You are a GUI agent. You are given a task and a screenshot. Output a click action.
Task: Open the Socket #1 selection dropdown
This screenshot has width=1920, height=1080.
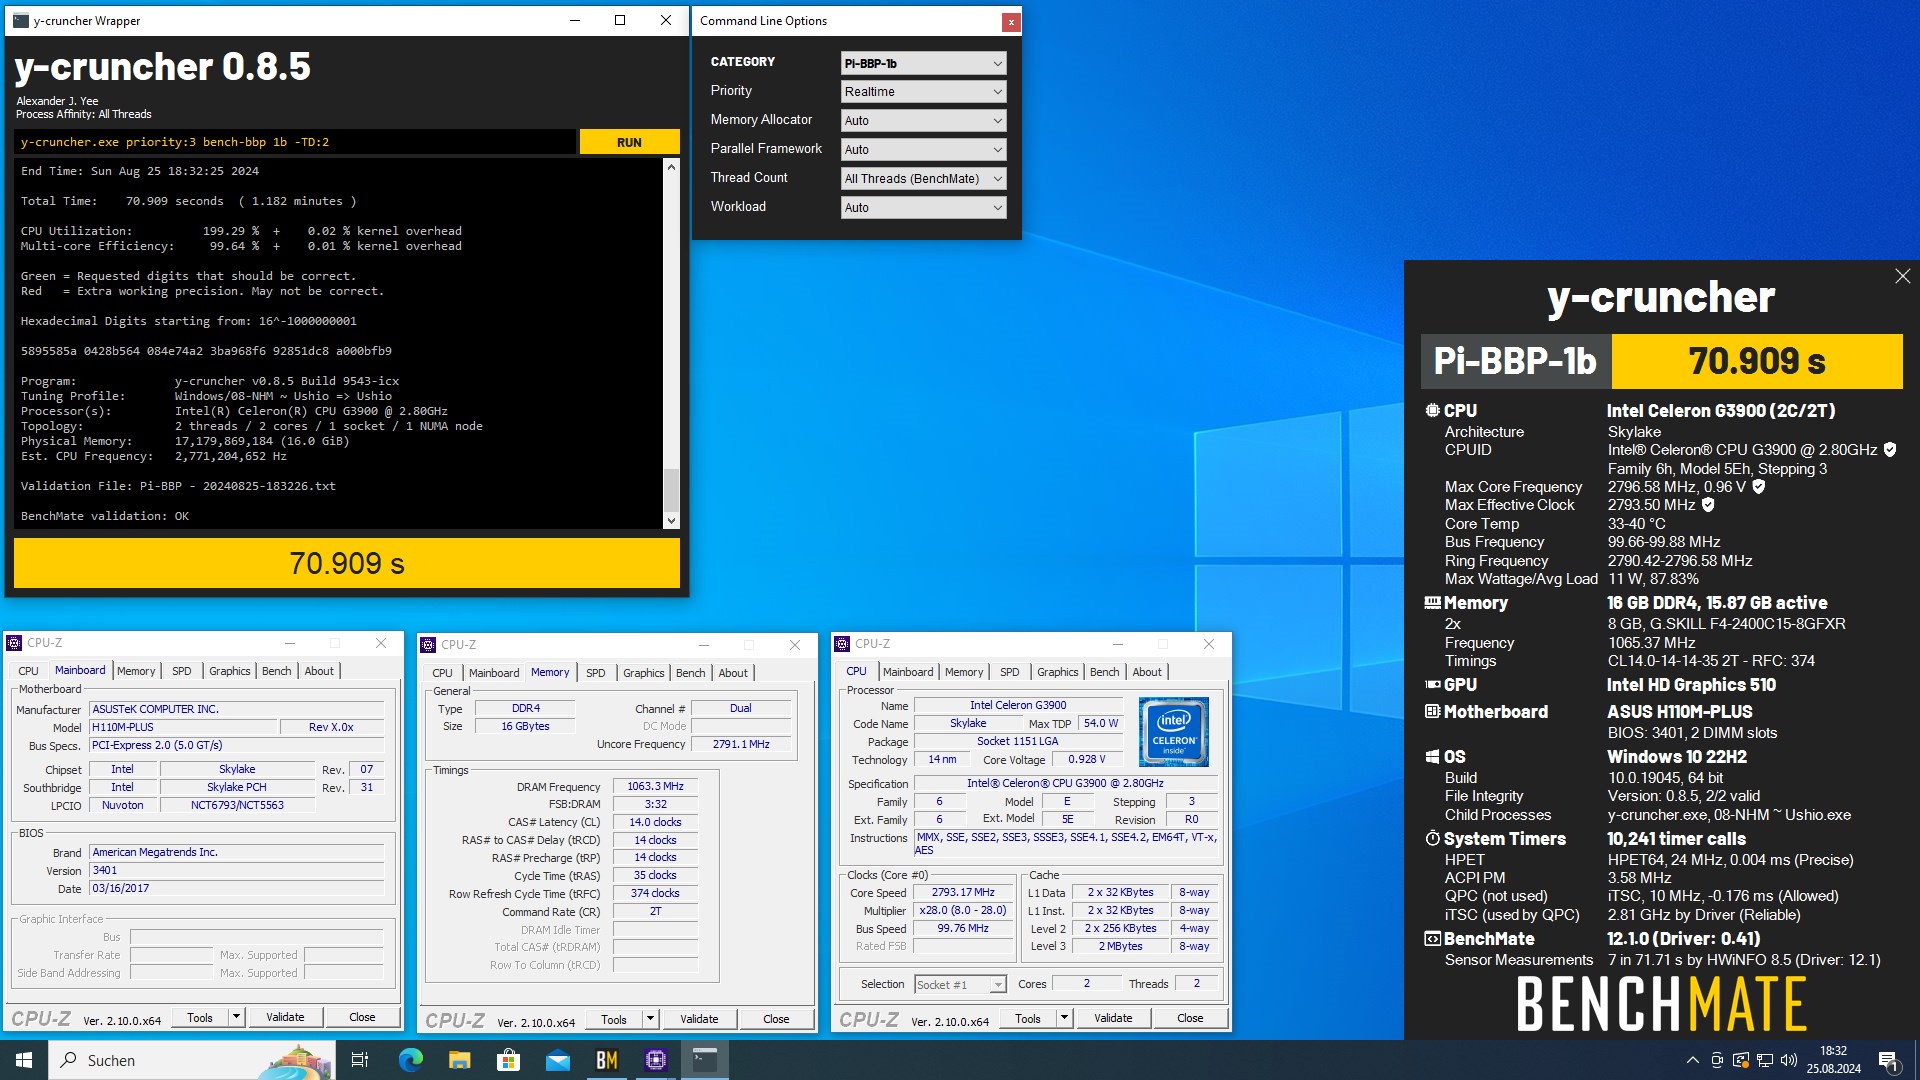click(960, 985)
